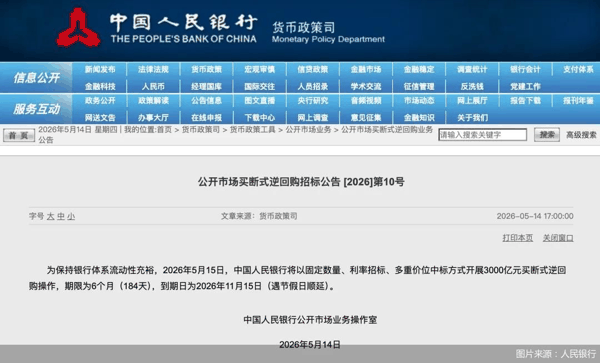
Task: Set font size to 小
Action: click(x=71, y=216)
